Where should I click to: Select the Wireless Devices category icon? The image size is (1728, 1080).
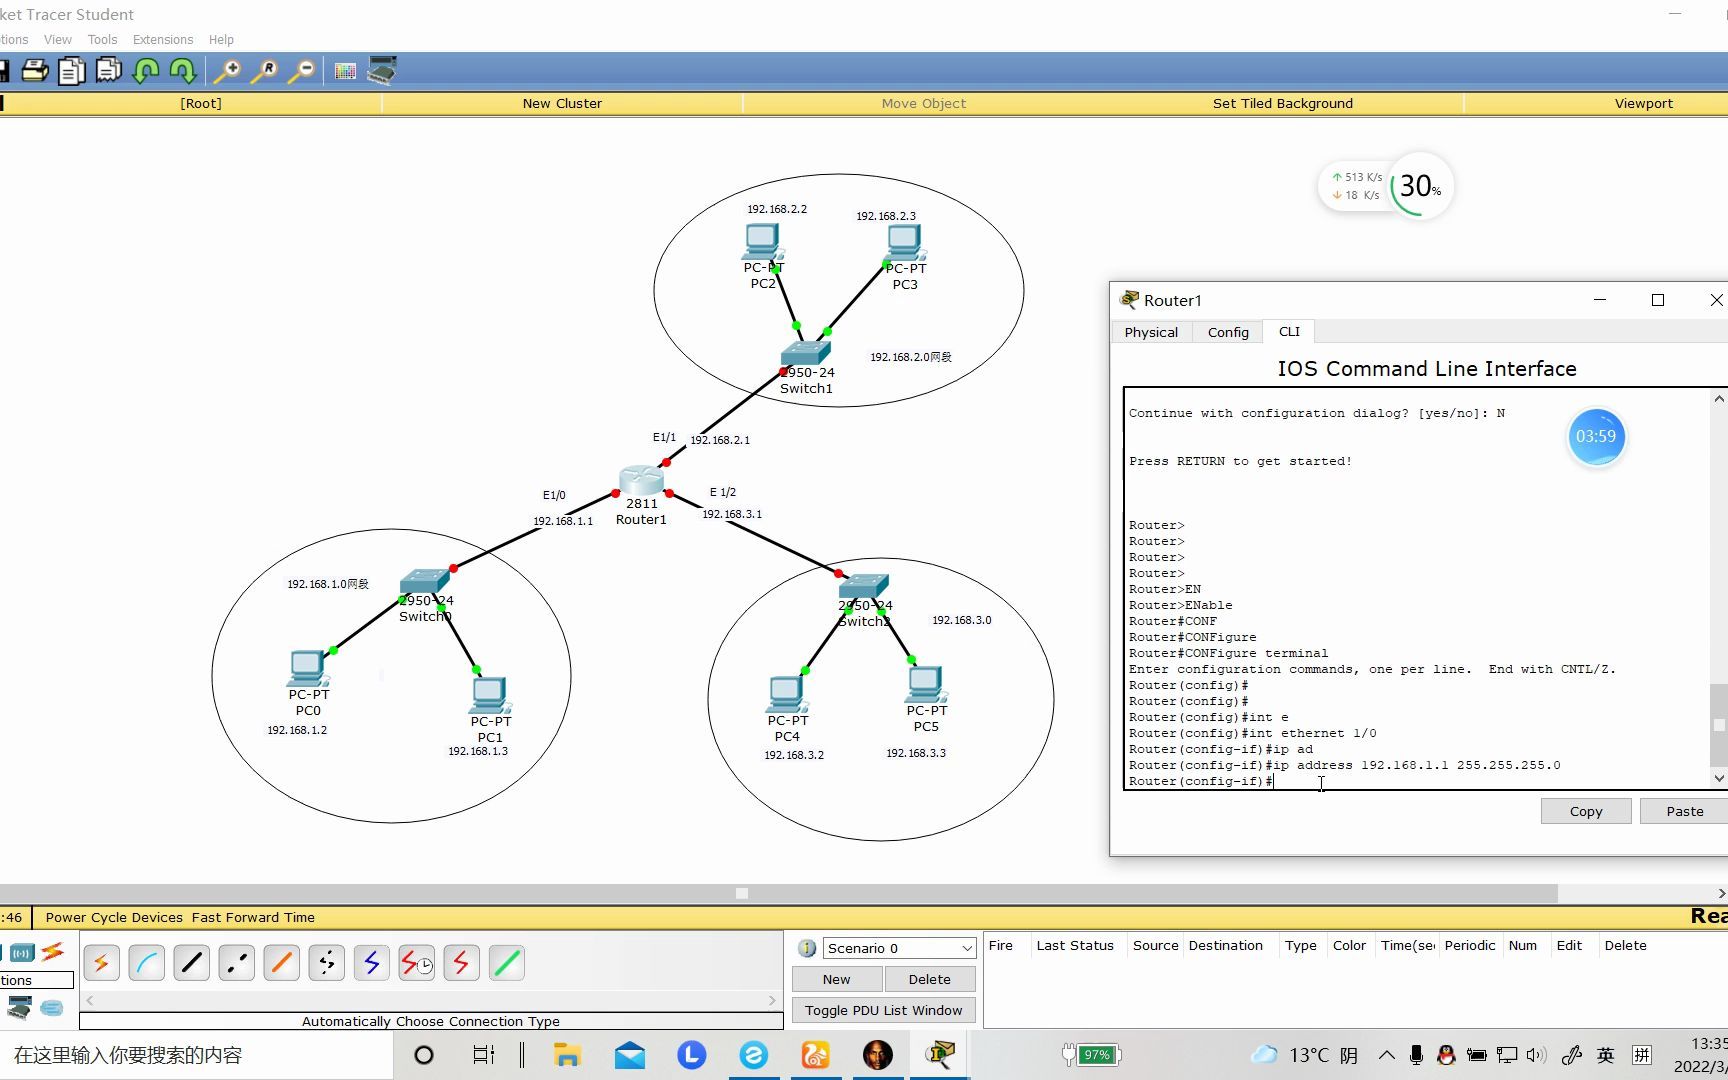(x=22, y=953)
